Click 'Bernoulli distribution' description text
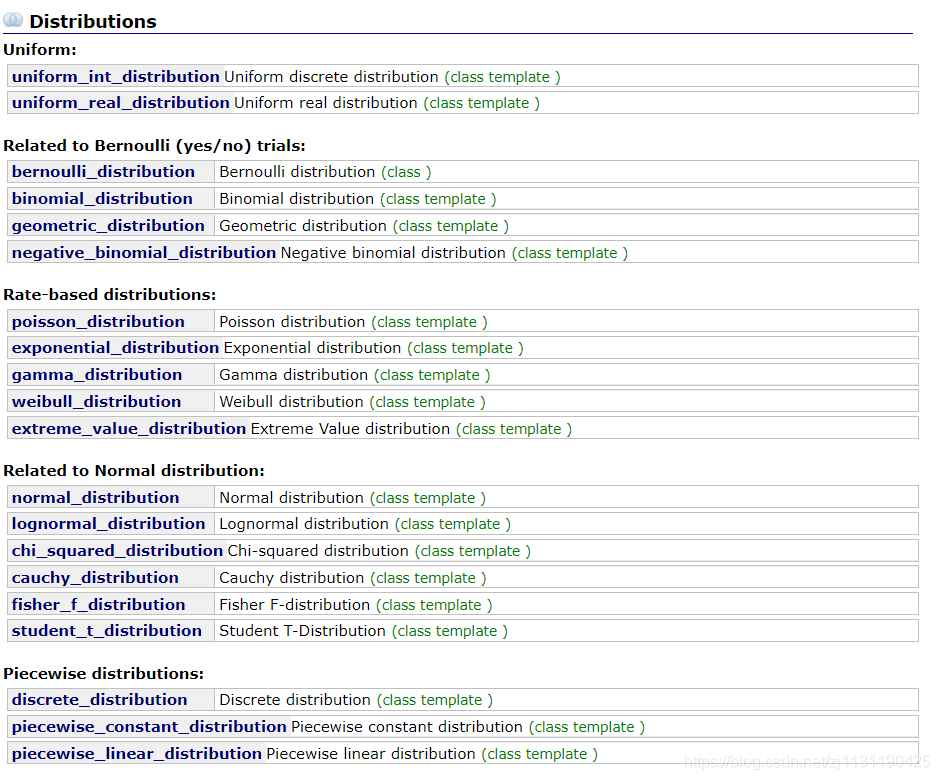 pyautogui.click(x=297, y=172)
